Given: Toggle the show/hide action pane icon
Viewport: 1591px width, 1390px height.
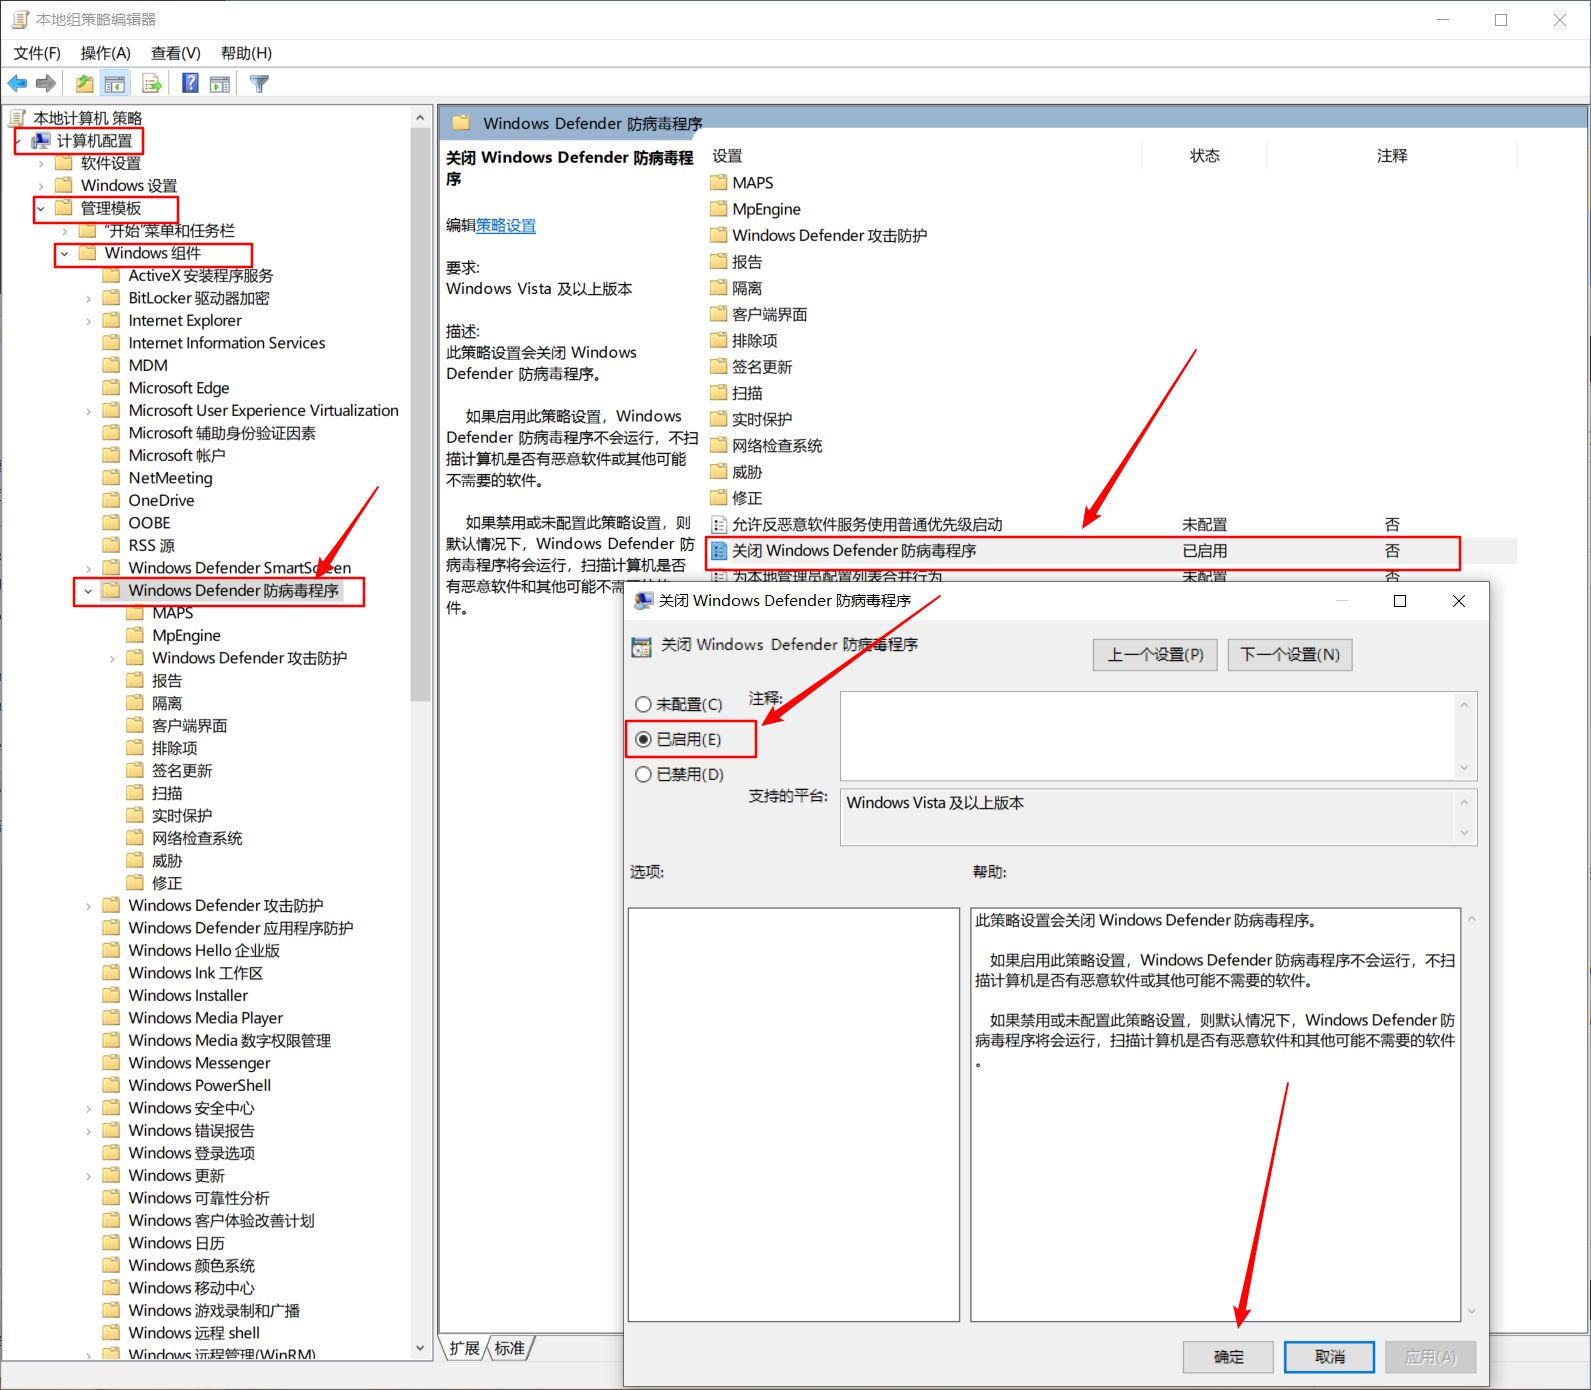Looking at the screenshot, I should coord(220,84).
